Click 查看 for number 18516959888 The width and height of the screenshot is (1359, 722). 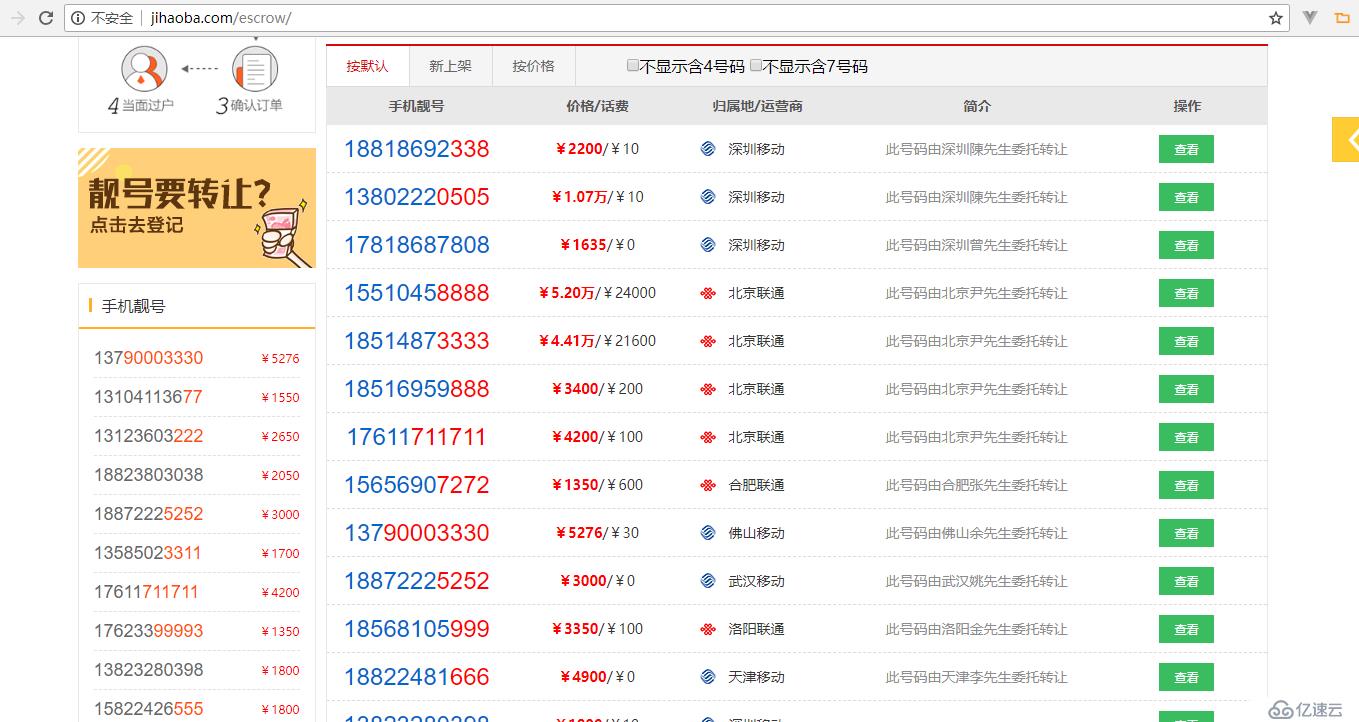point(1186,389)
